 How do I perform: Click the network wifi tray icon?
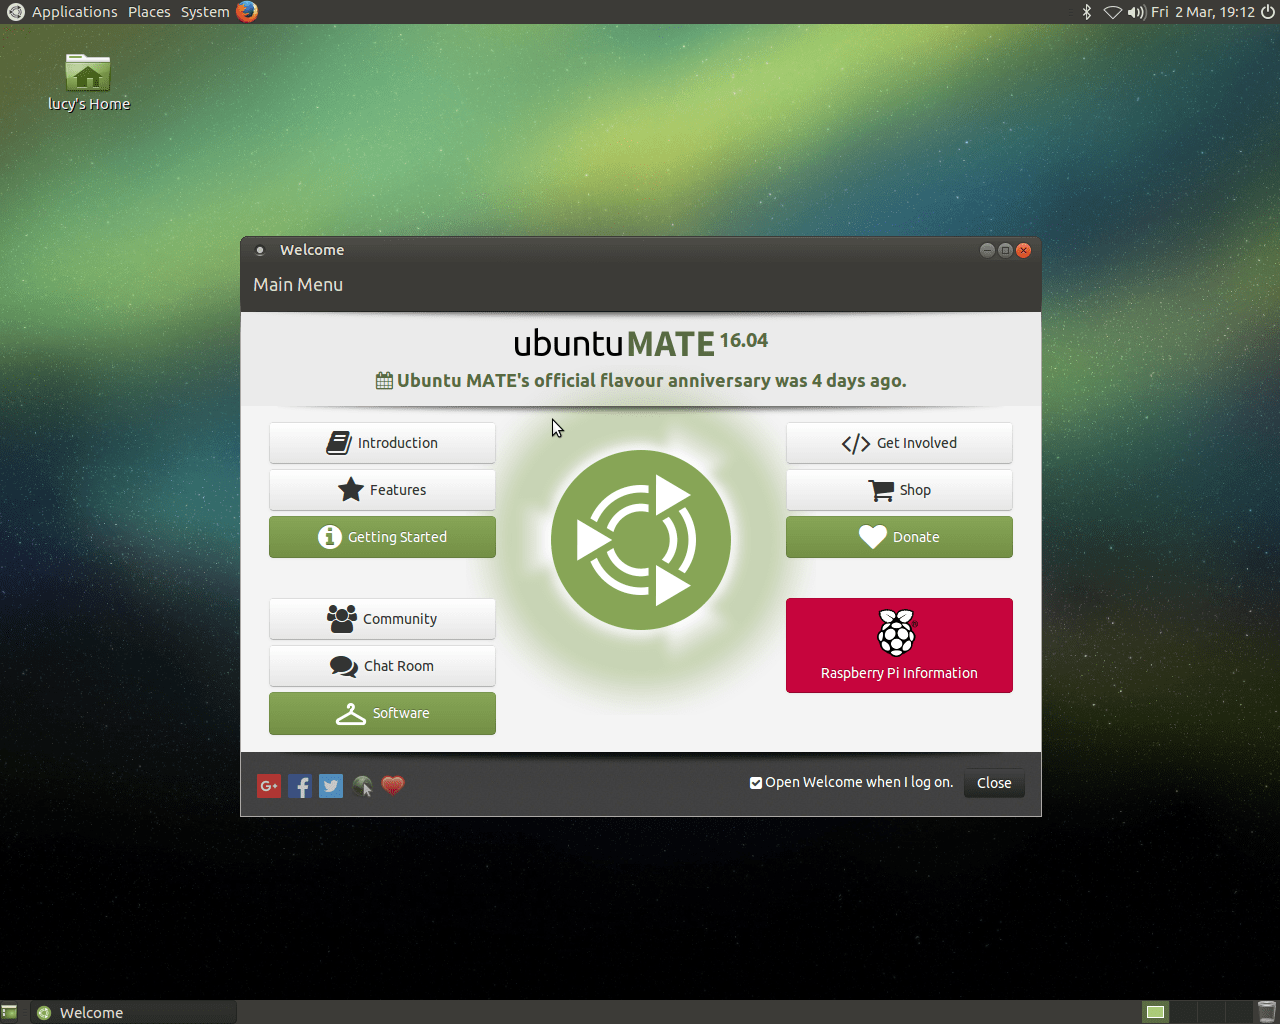click(x=1112, y=12)
